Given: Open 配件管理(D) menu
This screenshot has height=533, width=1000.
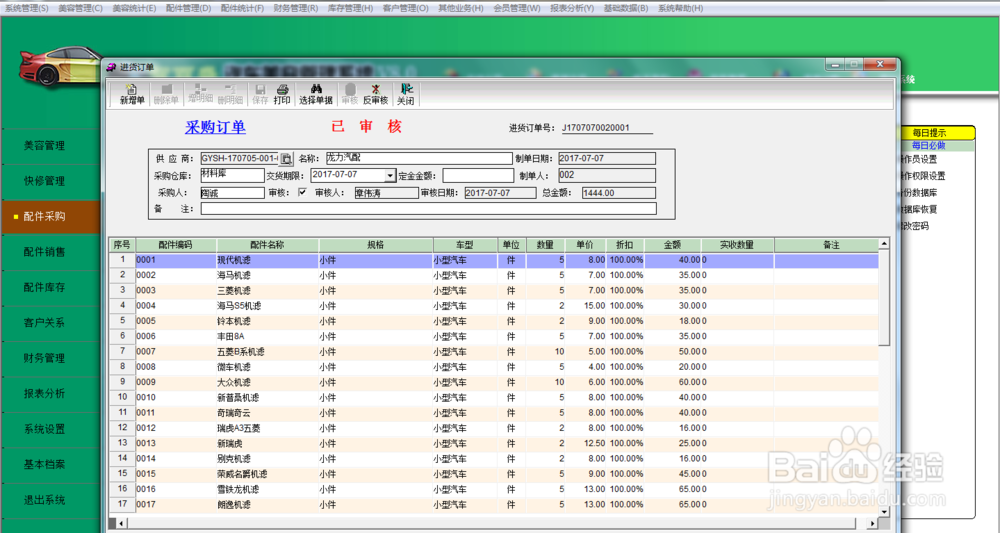Looking at the screenshot, I should point(188,8).
